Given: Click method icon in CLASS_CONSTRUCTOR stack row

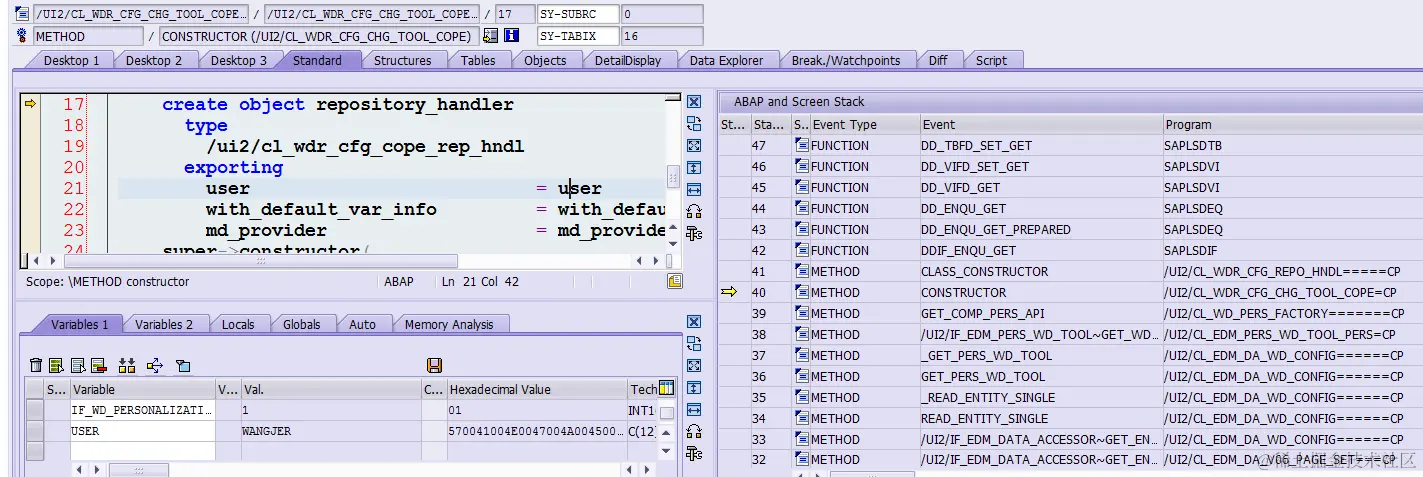Looking at the screenshot, I should point(801,272).
